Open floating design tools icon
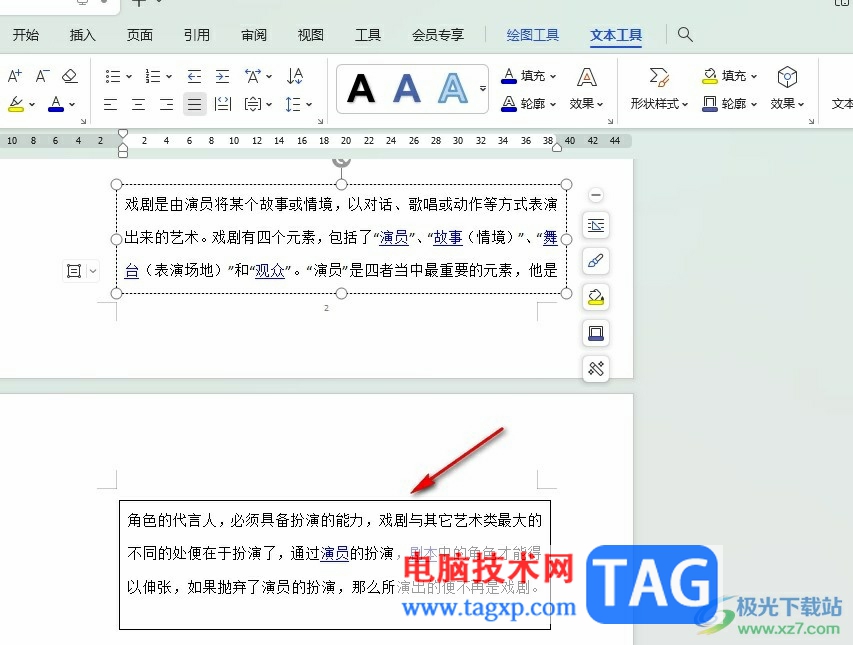This screenshot has height=645, width=853. click(596, 369)
